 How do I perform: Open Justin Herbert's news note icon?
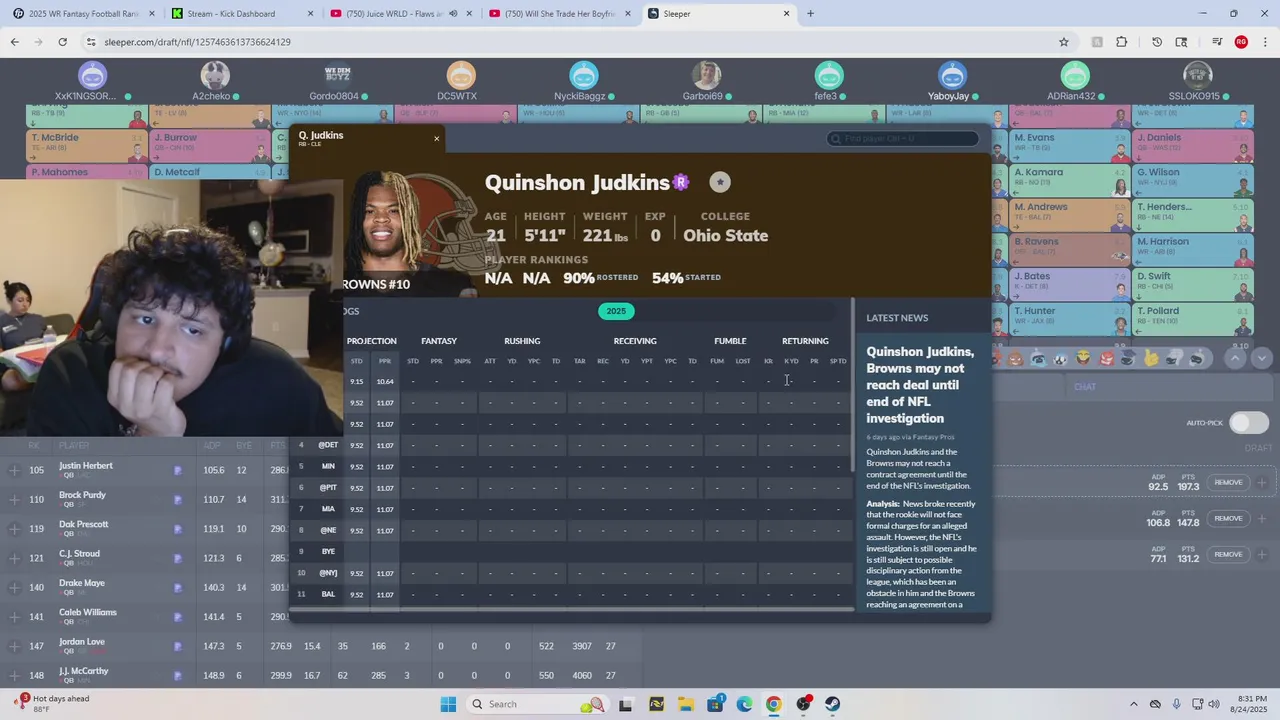coord(178,470)
